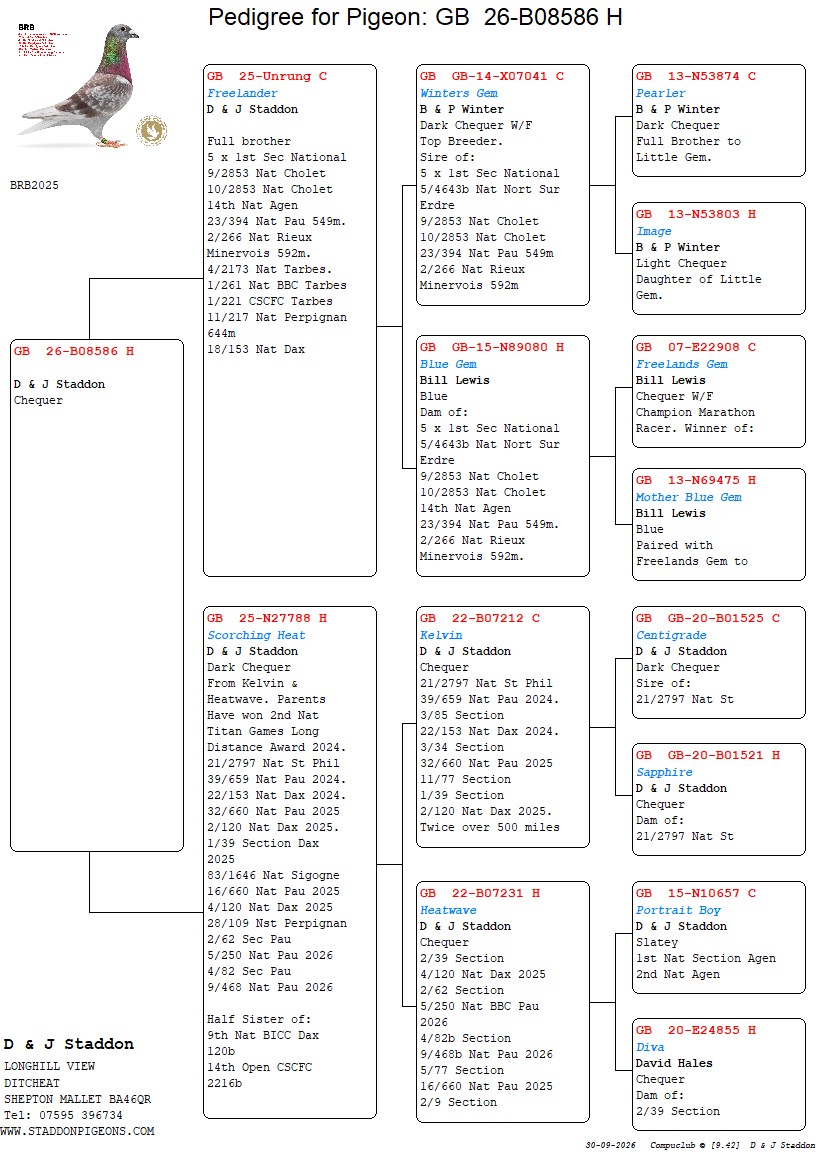The height and width of the screenshot is (1172, 816).
Task: Select ring number 'GB 25-N27788 H'
Action: click(267, 618)
